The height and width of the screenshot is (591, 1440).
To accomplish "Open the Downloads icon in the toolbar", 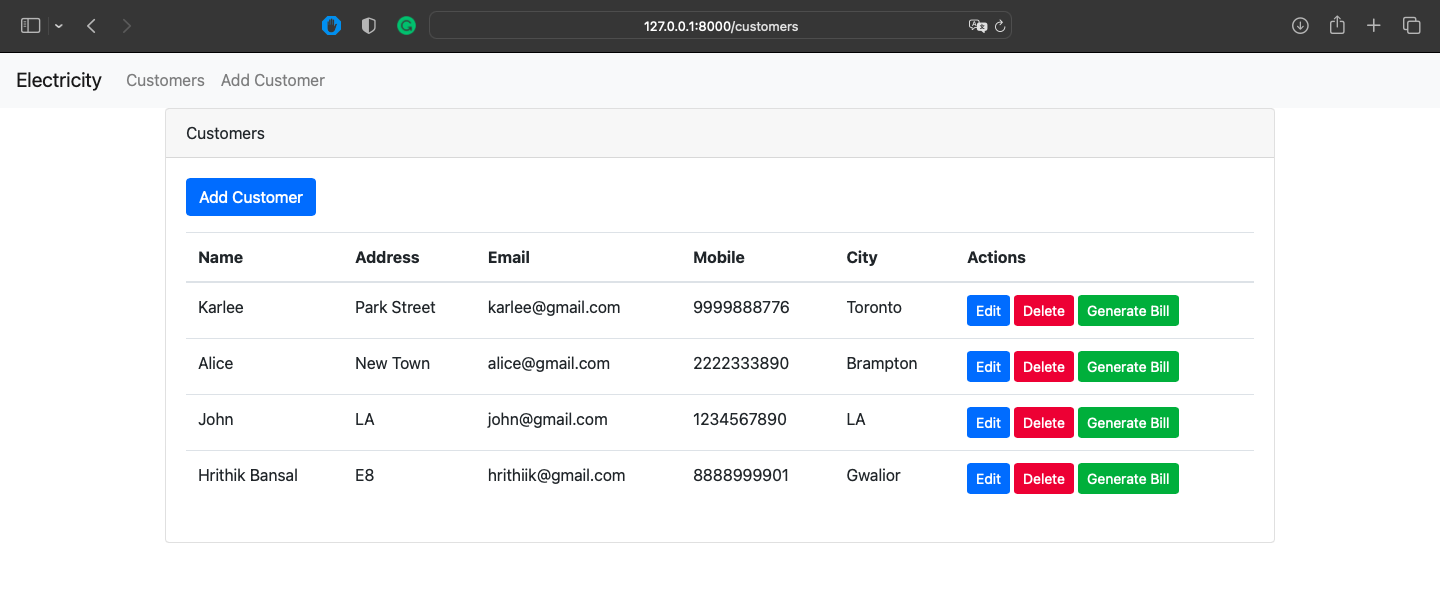I will coord(1300,25).
